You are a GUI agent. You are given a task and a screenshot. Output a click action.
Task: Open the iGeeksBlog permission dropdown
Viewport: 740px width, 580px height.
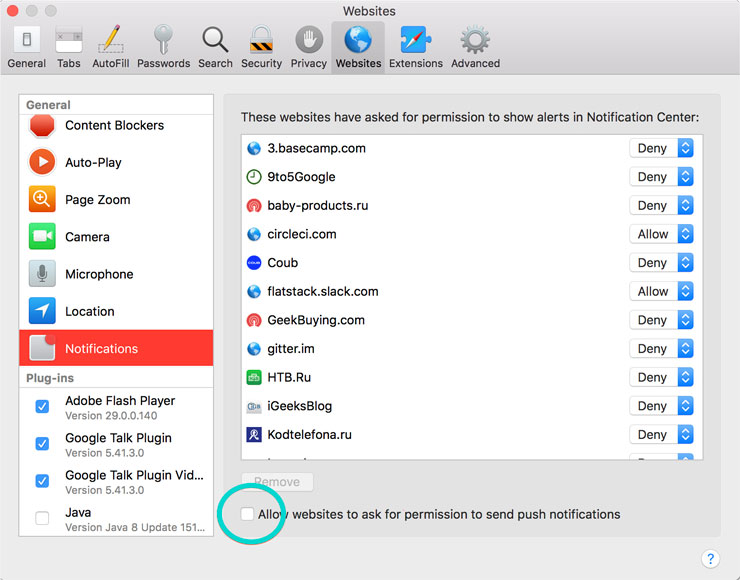point(661,406)
